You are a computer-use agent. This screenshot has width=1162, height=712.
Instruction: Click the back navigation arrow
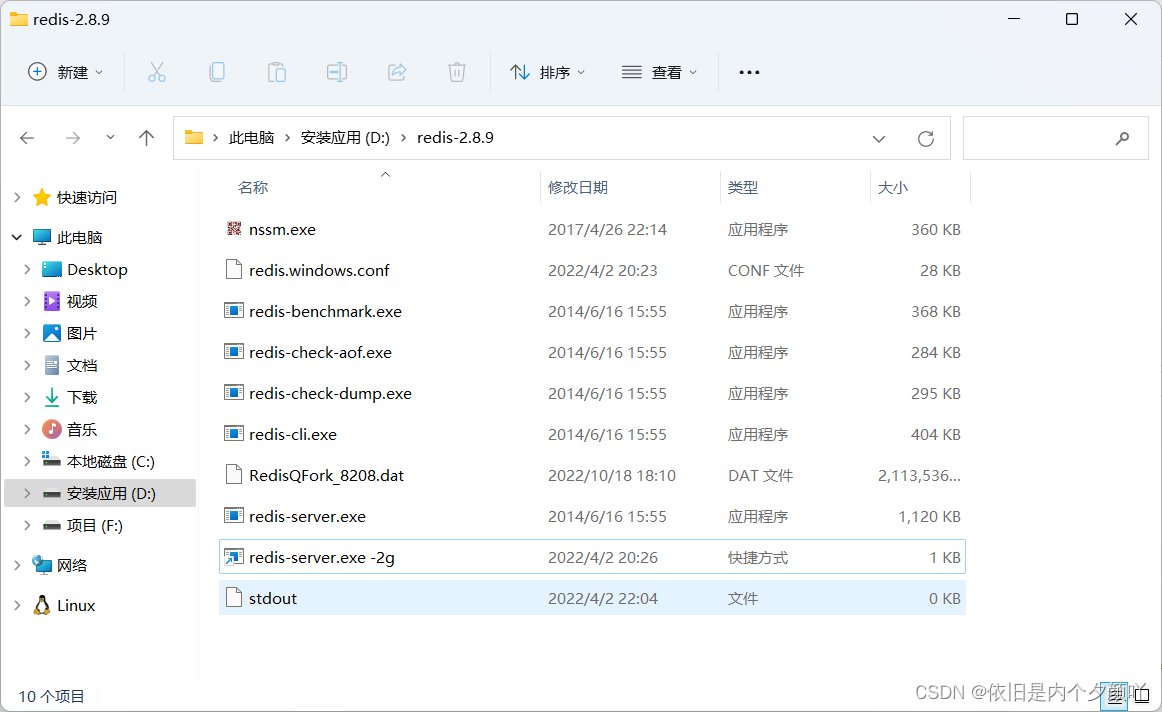click(x=27, y=137)
